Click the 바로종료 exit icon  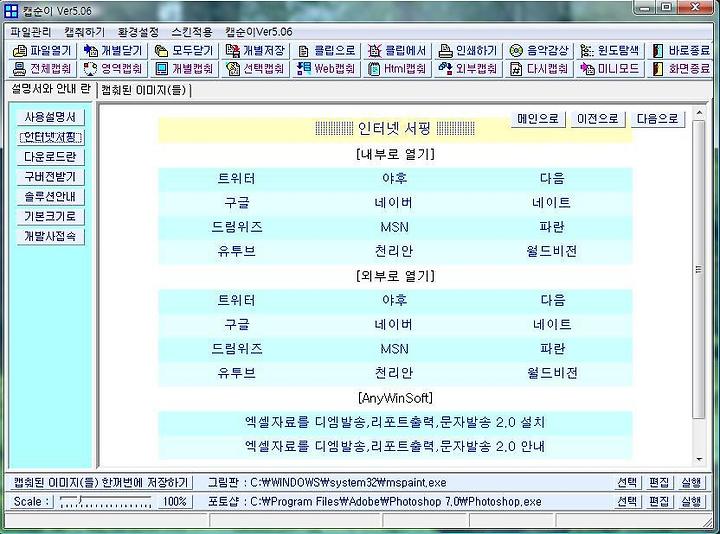(x=658, y=51)
